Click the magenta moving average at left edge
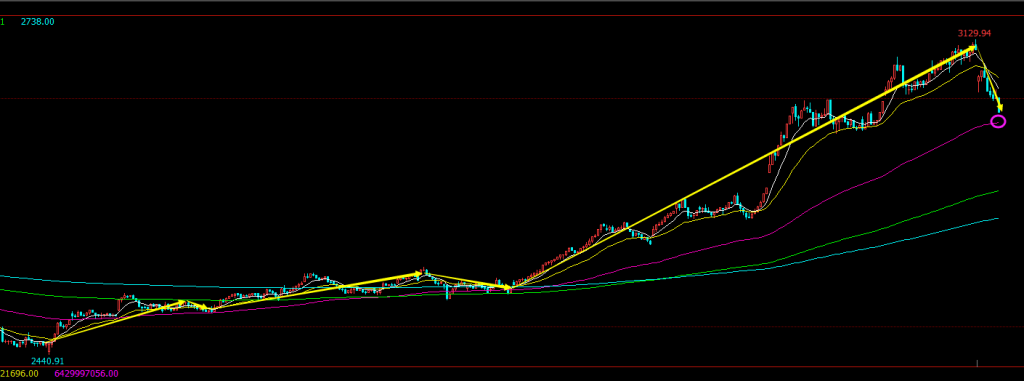Viewport: 1024px width, 381px height. tap(3, 310)
